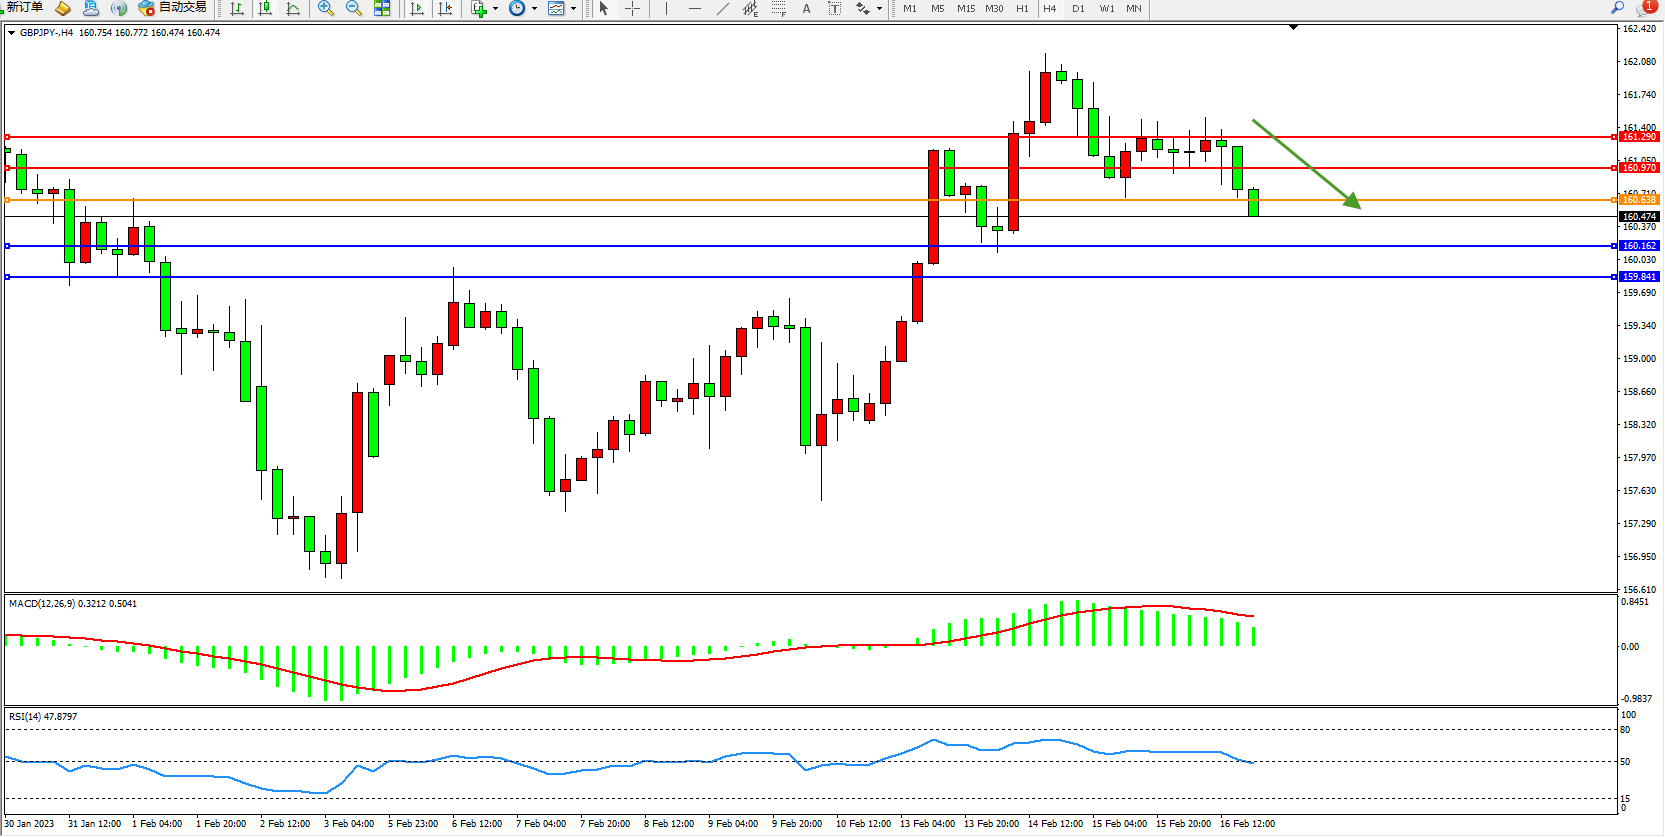The height and width of the screenshot is (837, 1665).
Task: Click the 新订单 new order button
Action: 24,8
